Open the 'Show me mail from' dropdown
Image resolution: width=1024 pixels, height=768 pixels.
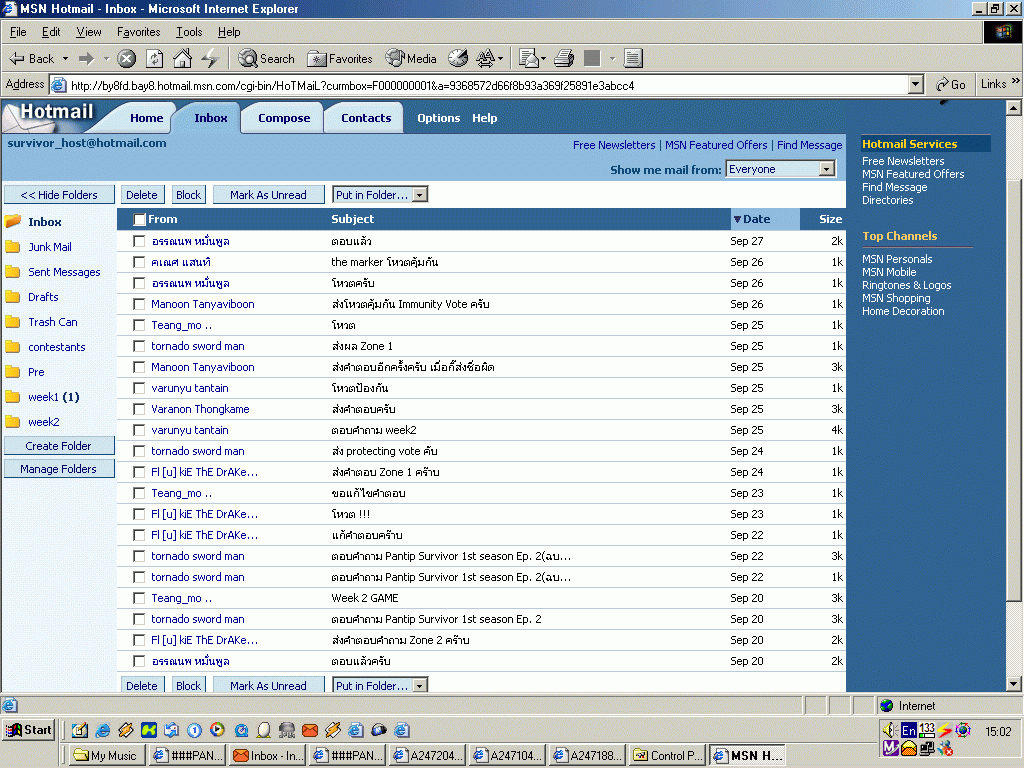tap(826, 169)
